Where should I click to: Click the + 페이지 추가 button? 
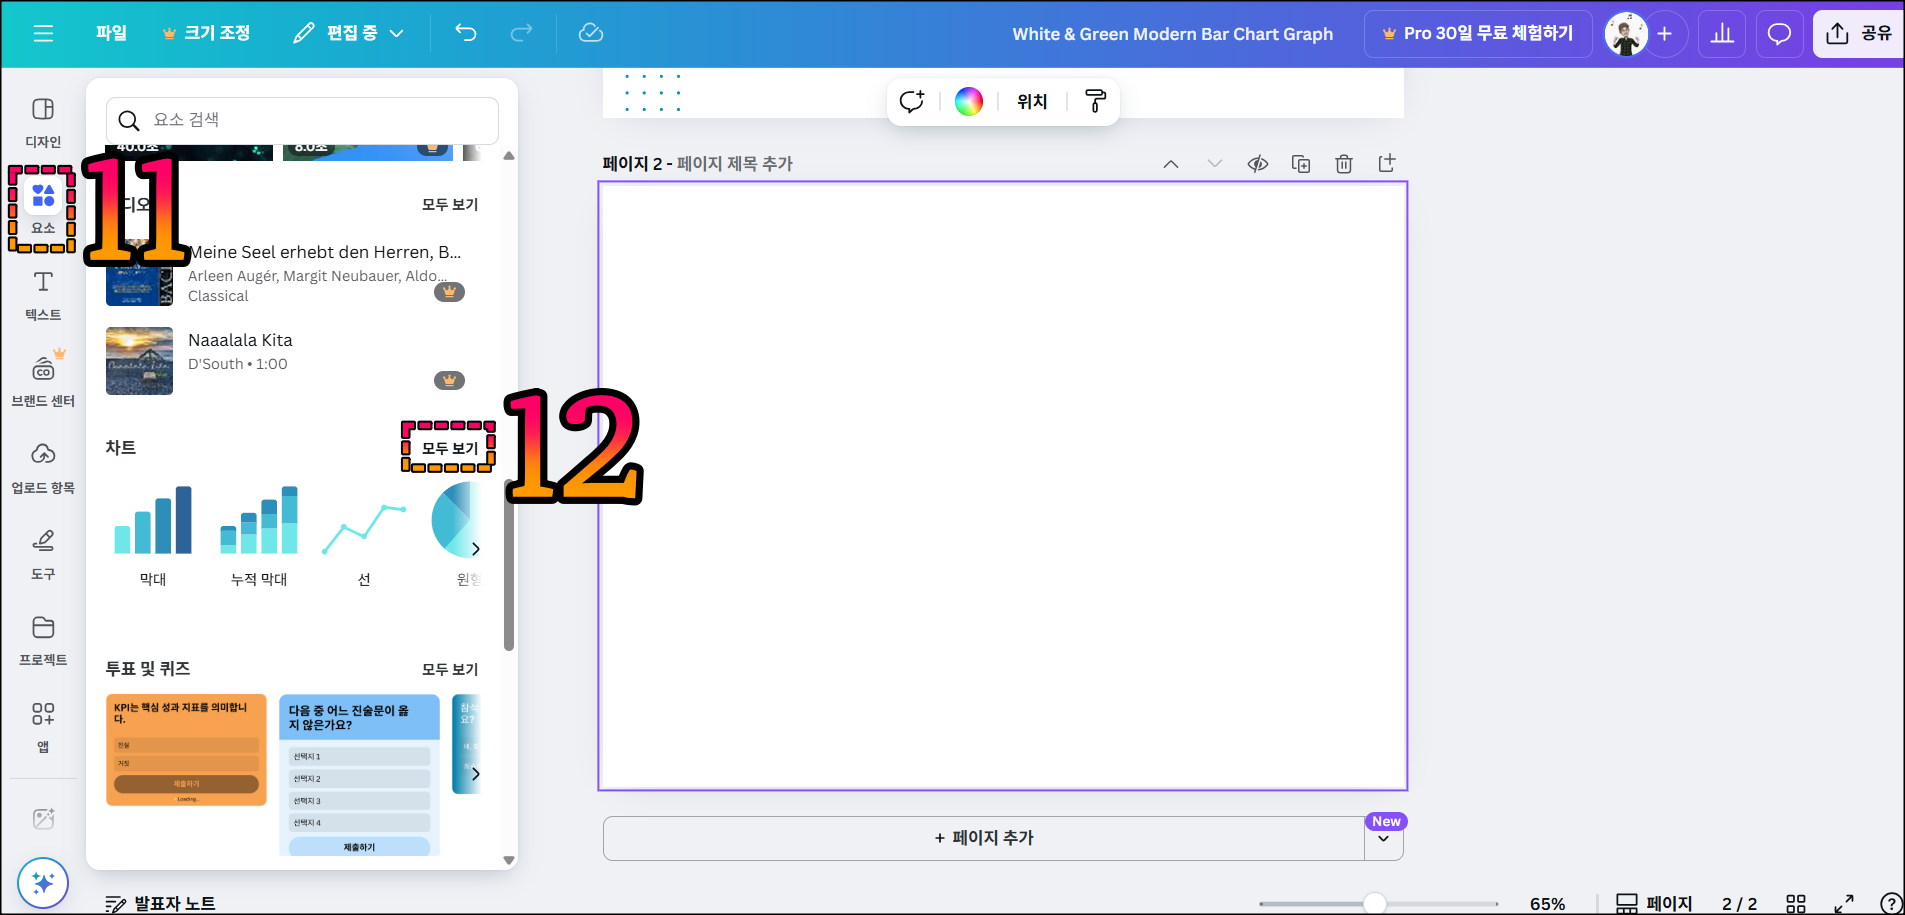tap(984, 838)
